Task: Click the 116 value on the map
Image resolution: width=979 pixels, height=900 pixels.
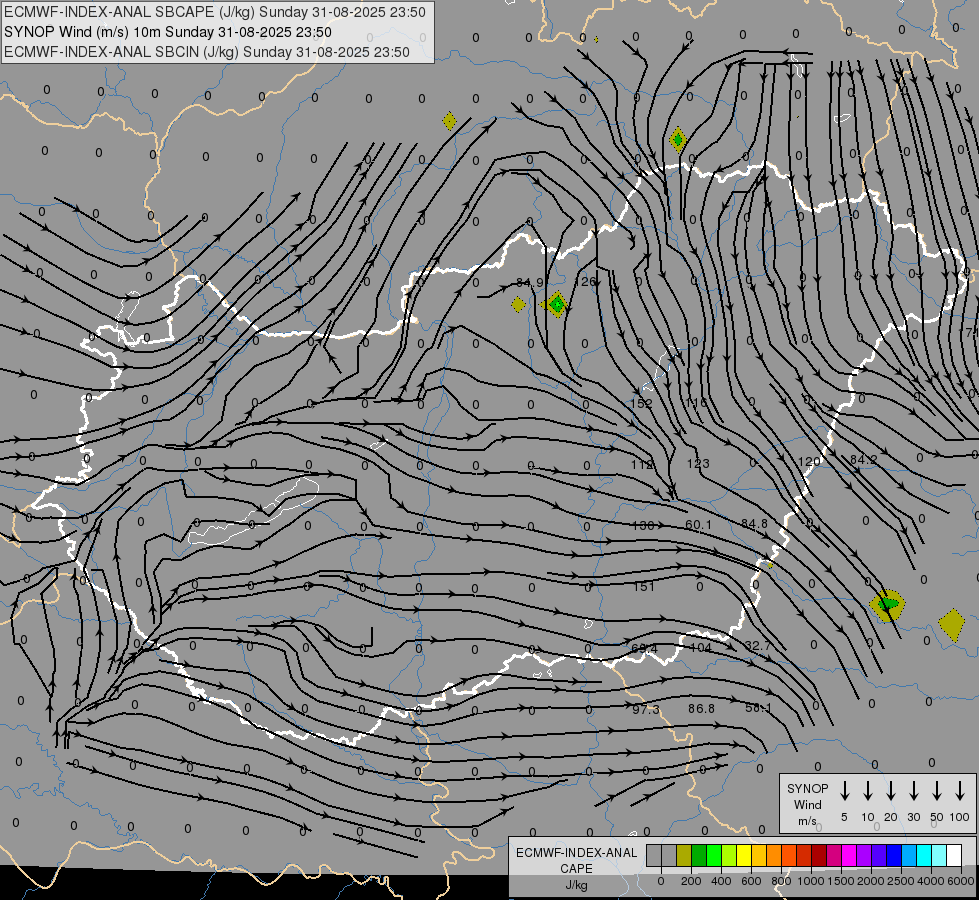Action: (x=696, y=403)
